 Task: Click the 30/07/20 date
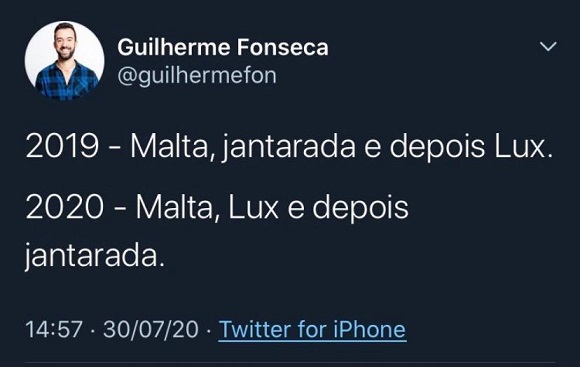coord(151,329)
